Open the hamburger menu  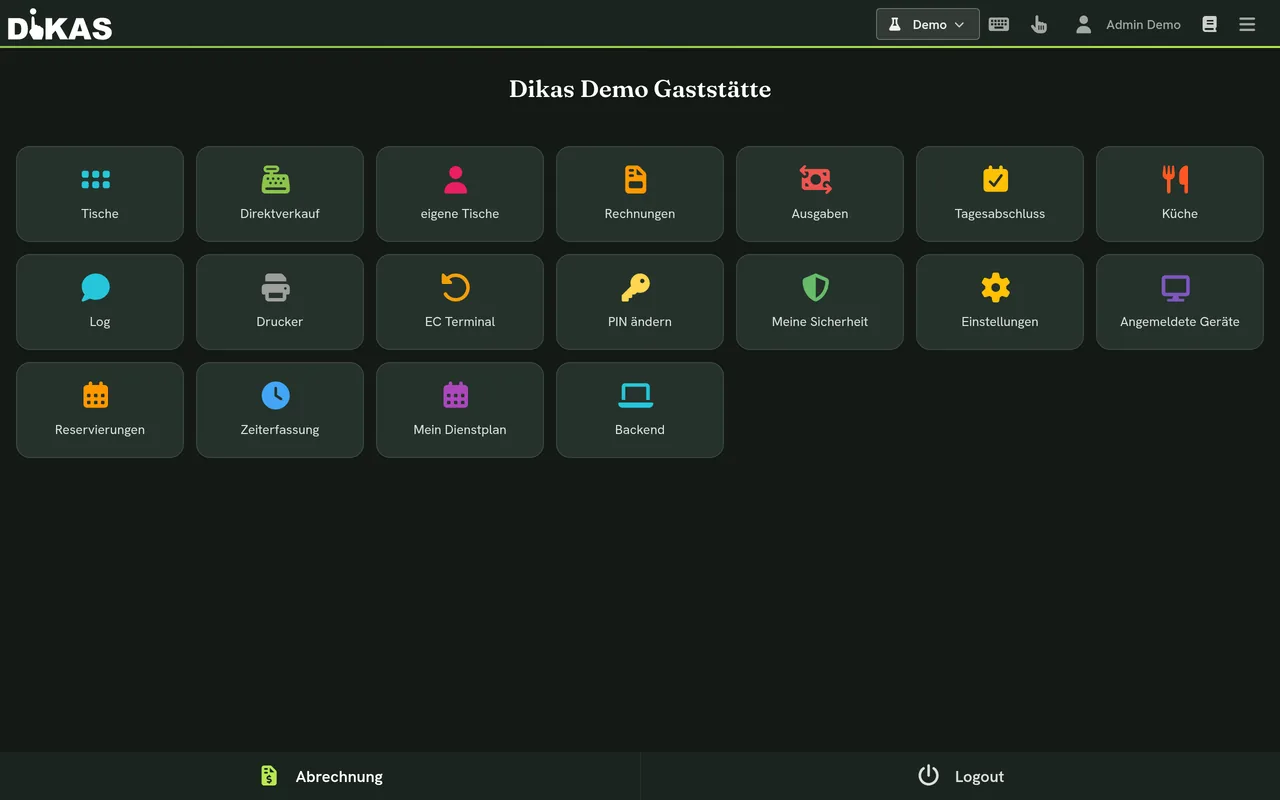coord(1247,24)
